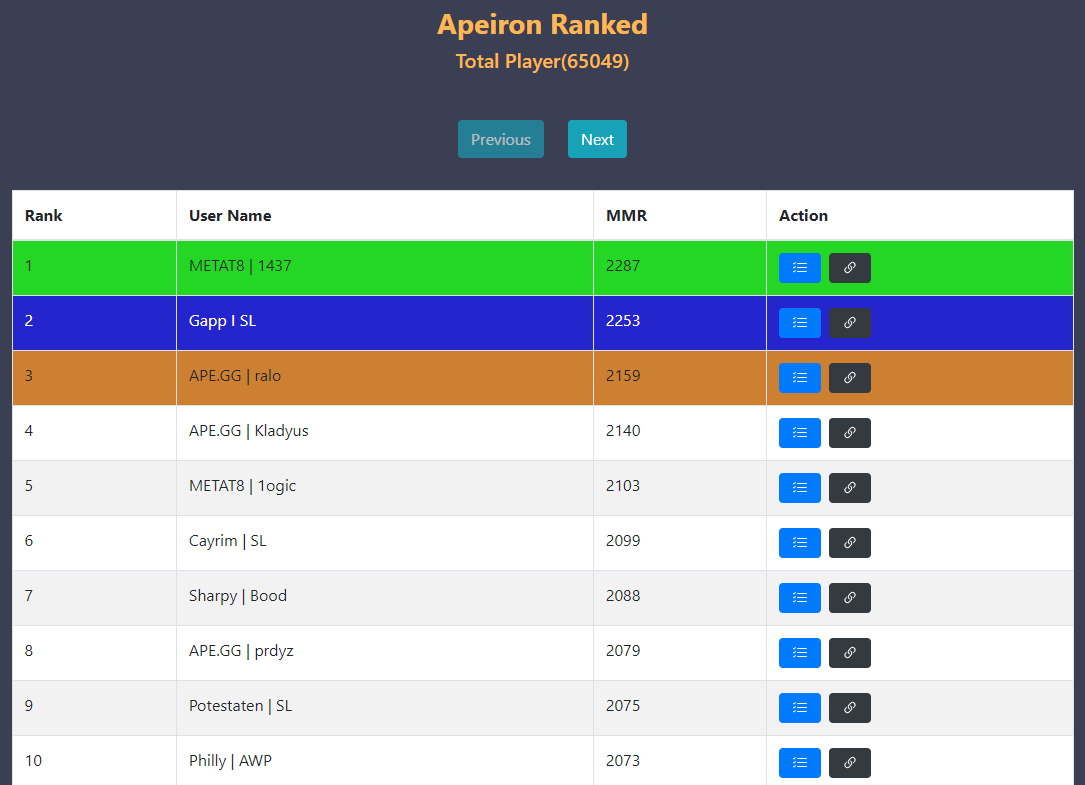Select the user name Gapp I SL
1085x785 pixels.
[222, 321]
